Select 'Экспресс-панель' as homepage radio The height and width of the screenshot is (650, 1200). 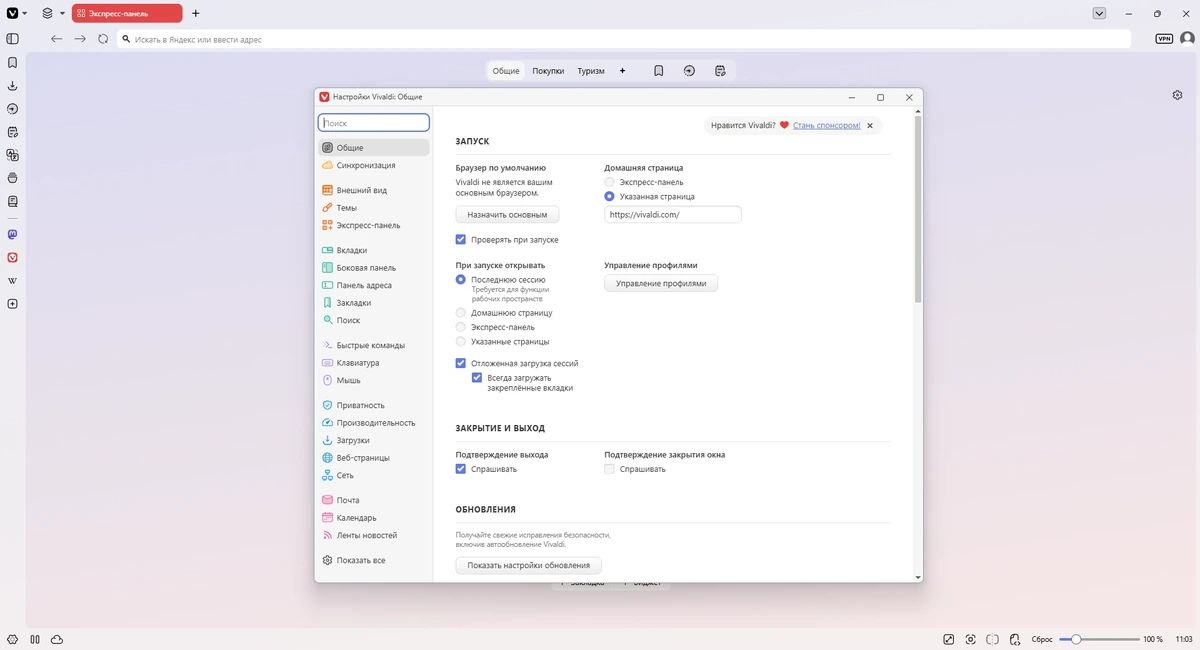[x=610, y=183]
